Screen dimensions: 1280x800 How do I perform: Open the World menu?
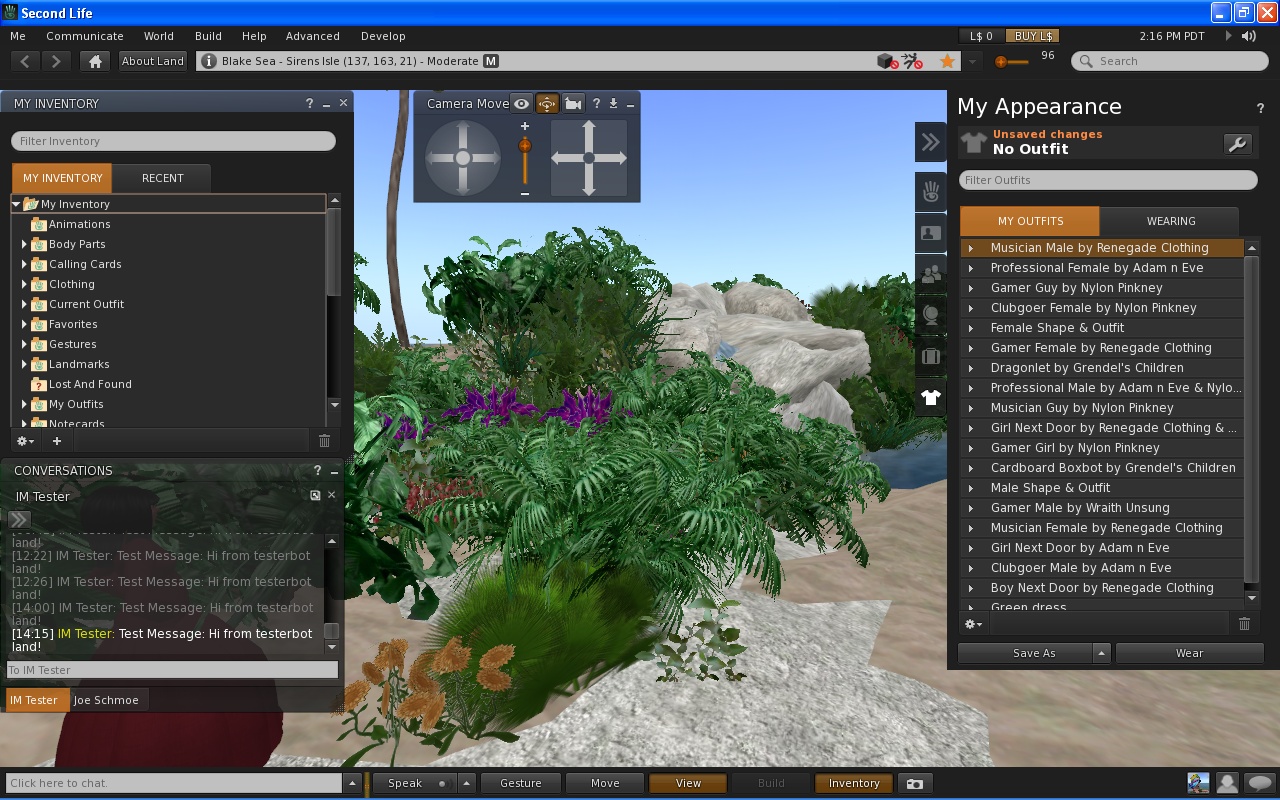158,36
